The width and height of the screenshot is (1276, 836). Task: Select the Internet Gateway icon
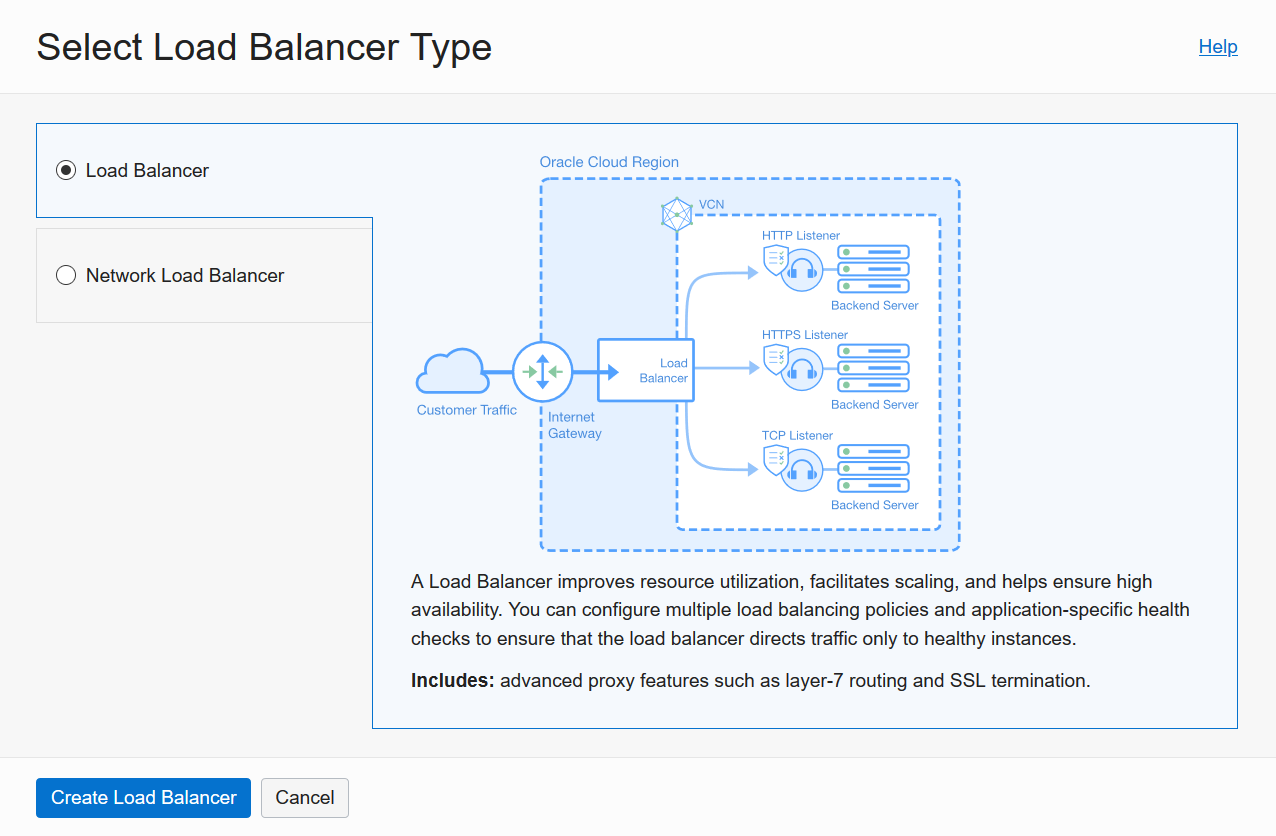point(542,371)
